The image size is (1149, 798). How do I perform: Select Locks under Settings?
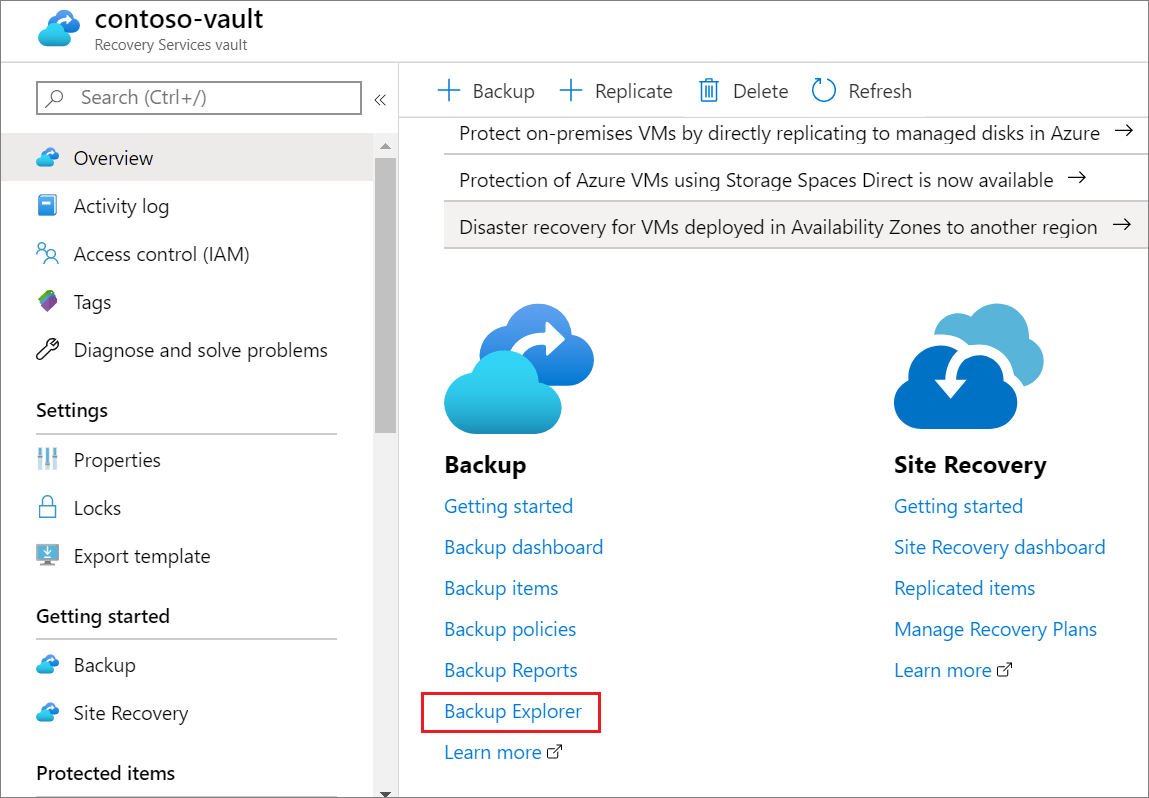click(97, 507)
